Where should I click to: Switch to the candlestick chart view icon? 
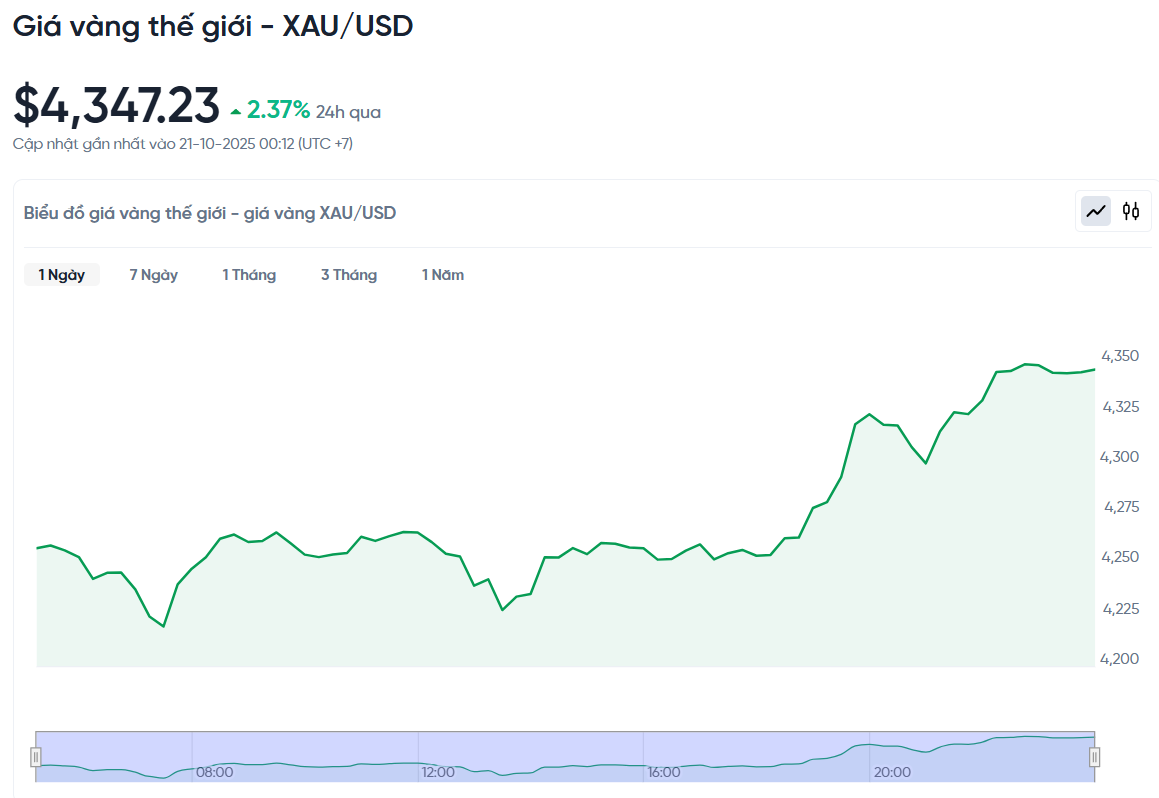tap(1131, 211)
